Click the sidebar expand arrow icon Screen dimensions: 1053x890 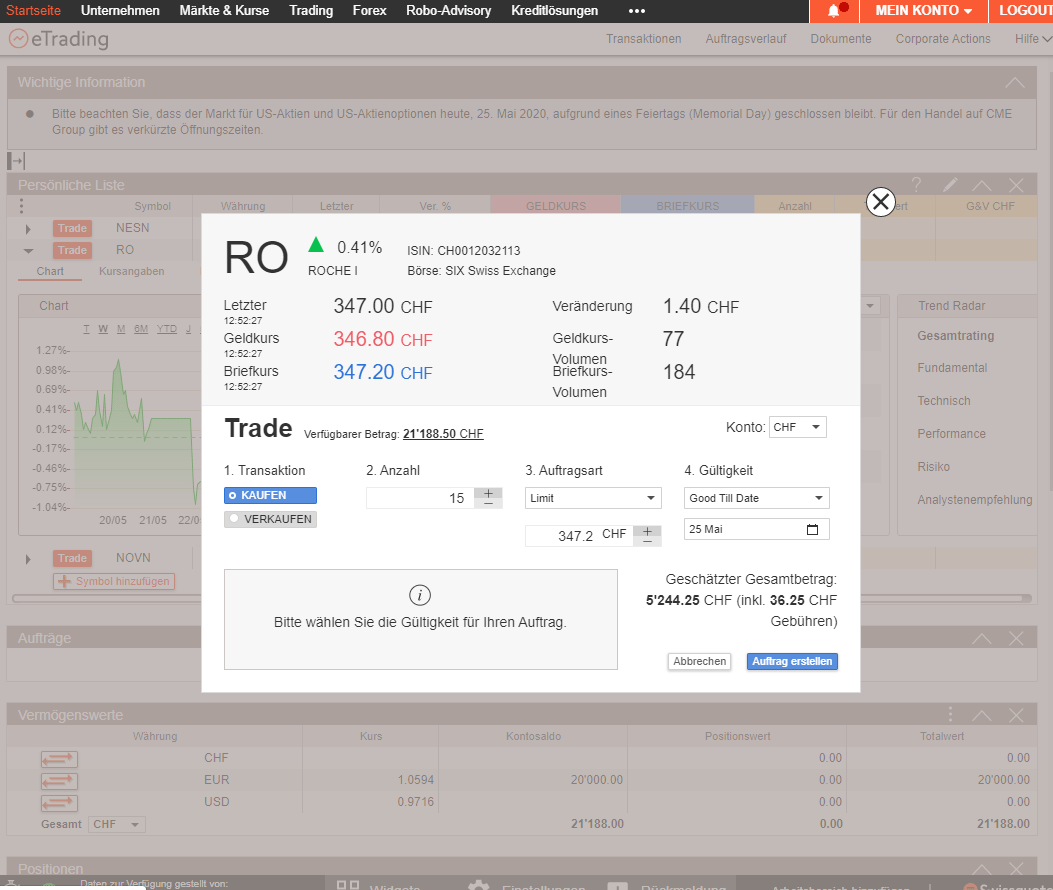[16, 161]
